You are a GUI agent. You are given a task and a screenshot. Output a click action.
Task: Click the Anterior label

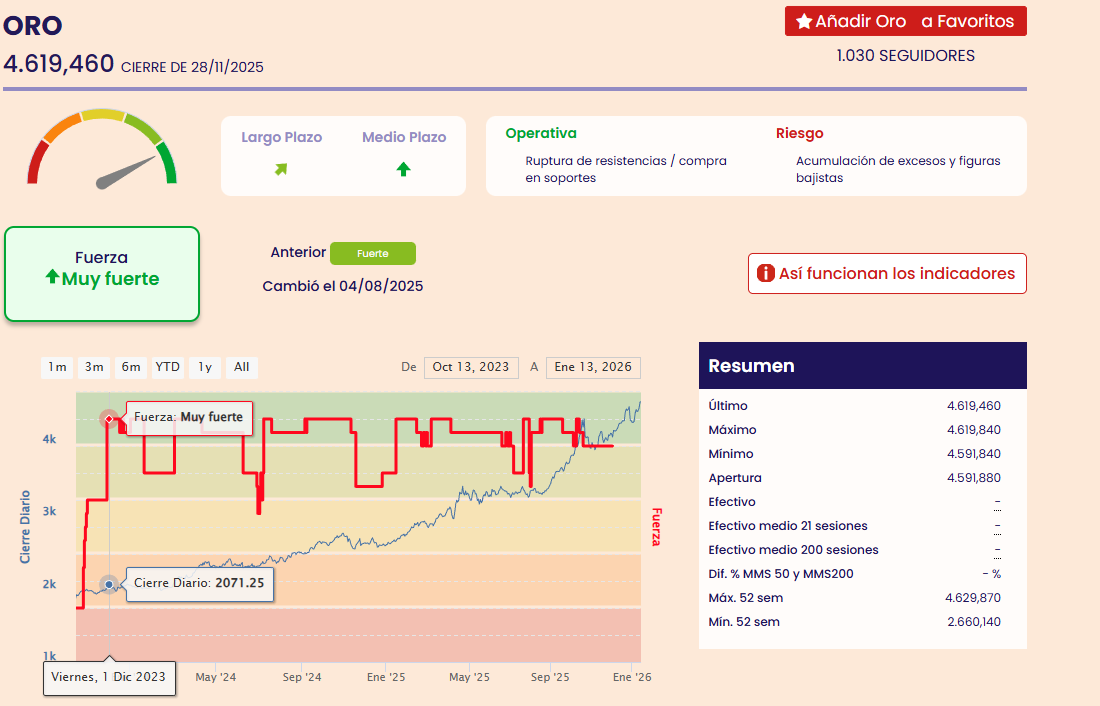(x=298, y=252)
